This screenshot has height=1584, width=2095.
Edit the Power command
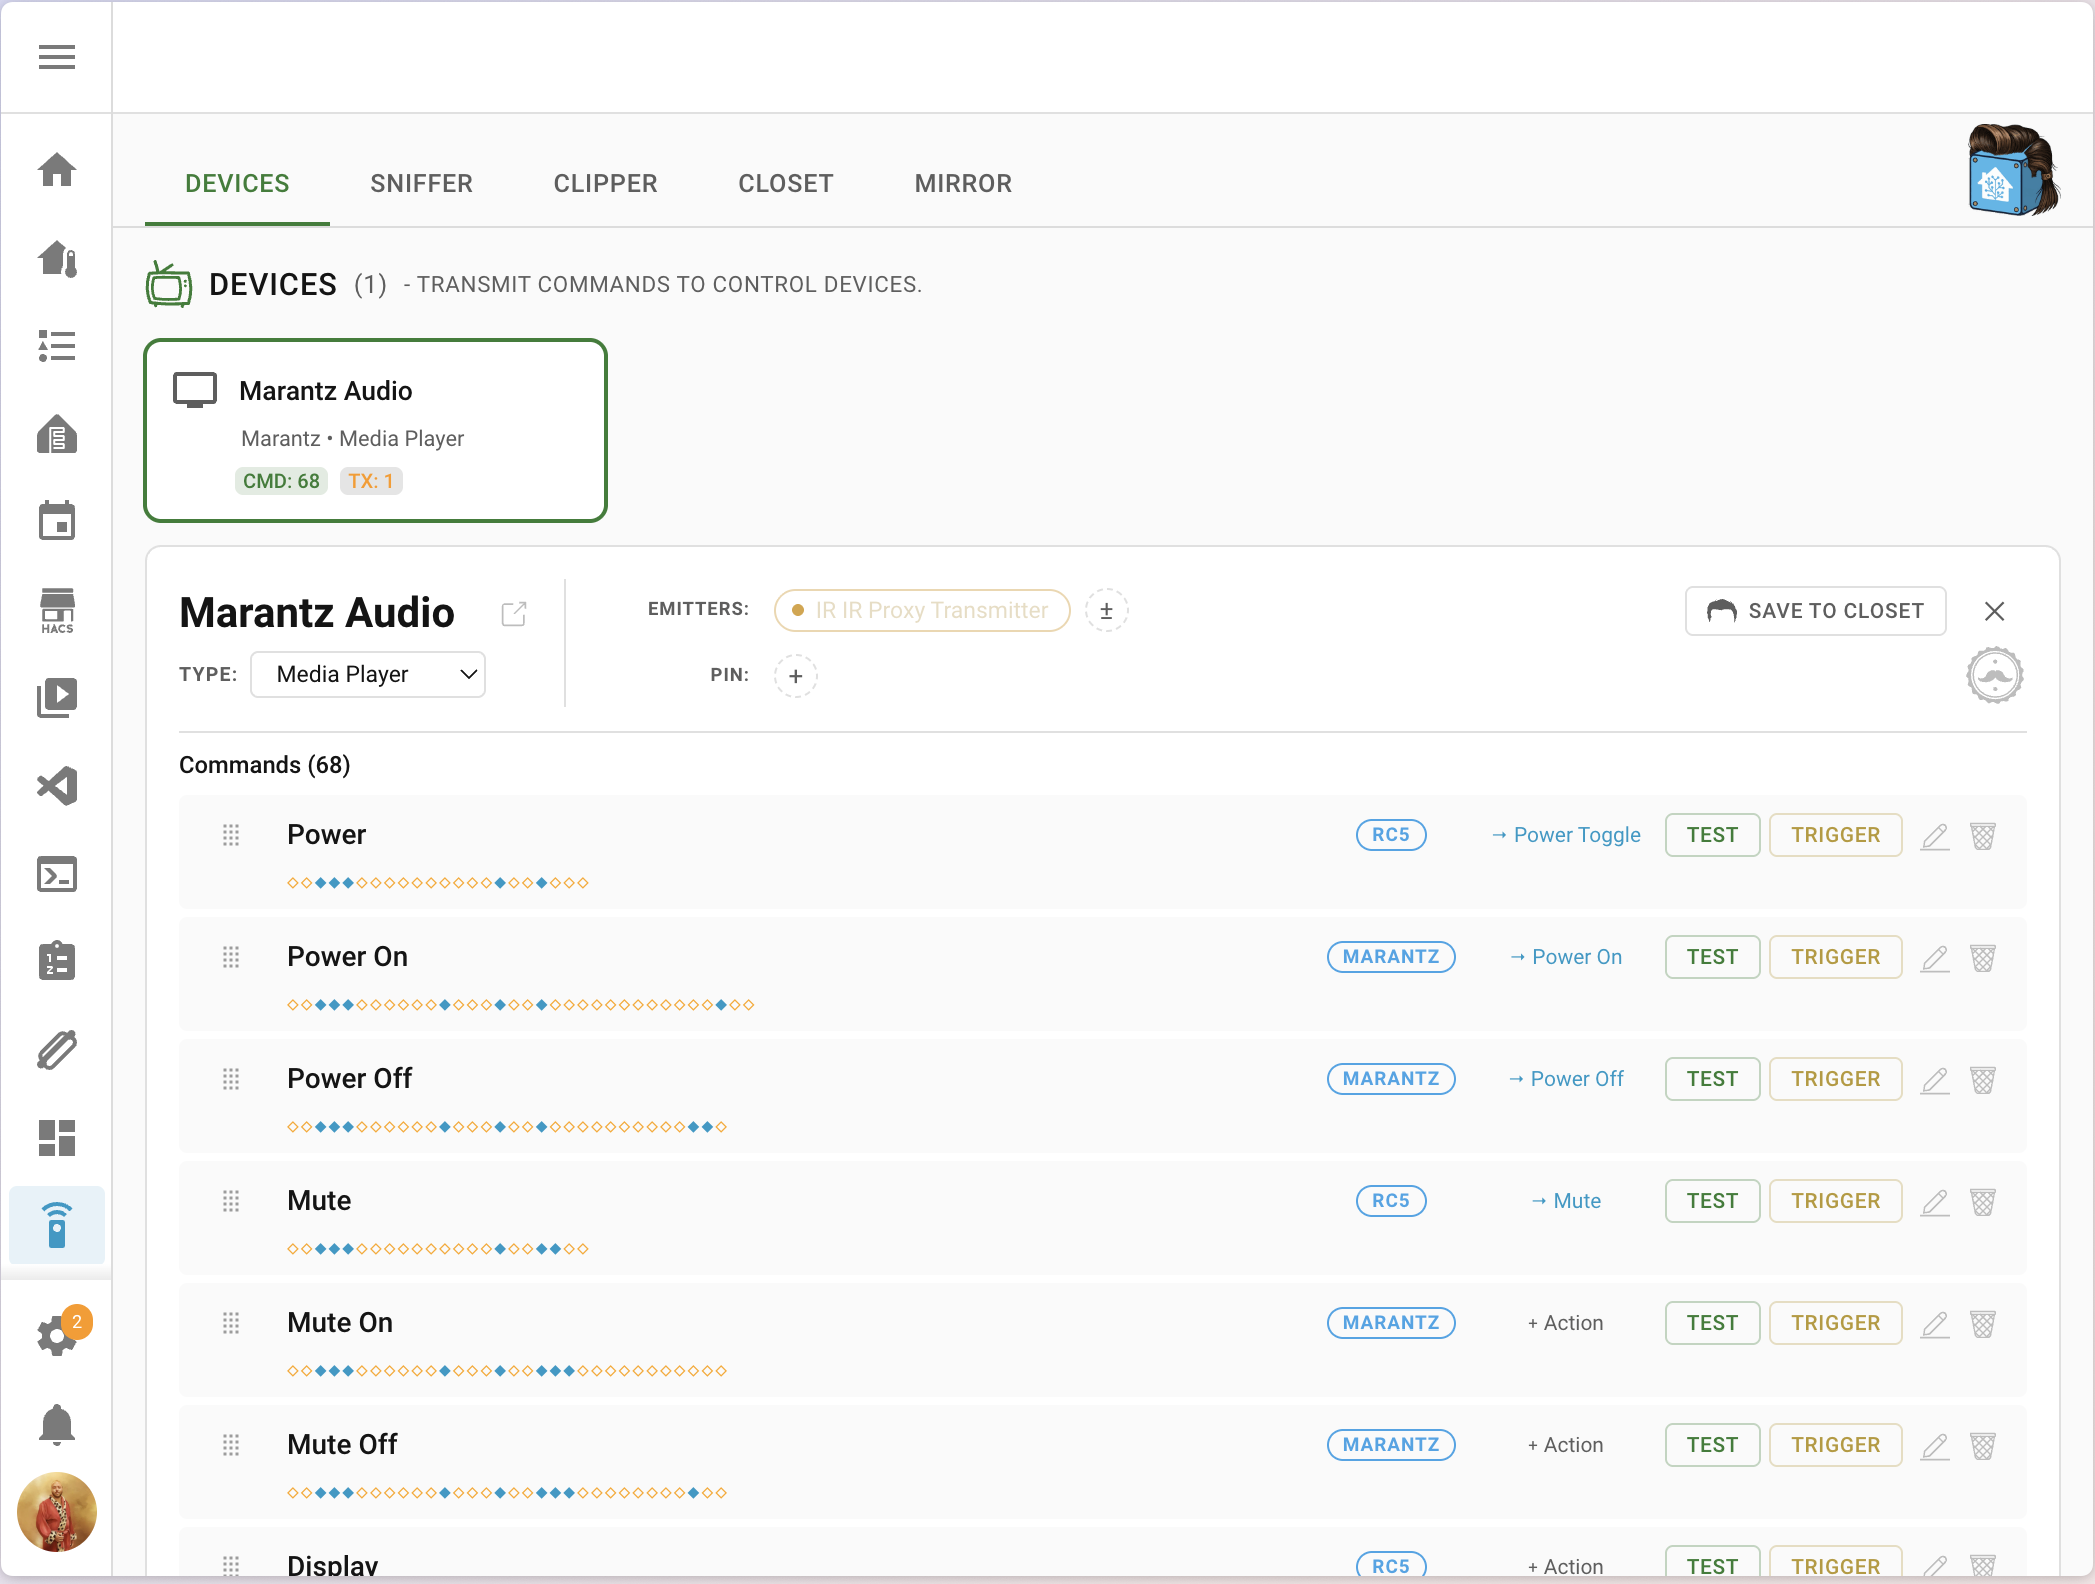[x=1935, y=836]
